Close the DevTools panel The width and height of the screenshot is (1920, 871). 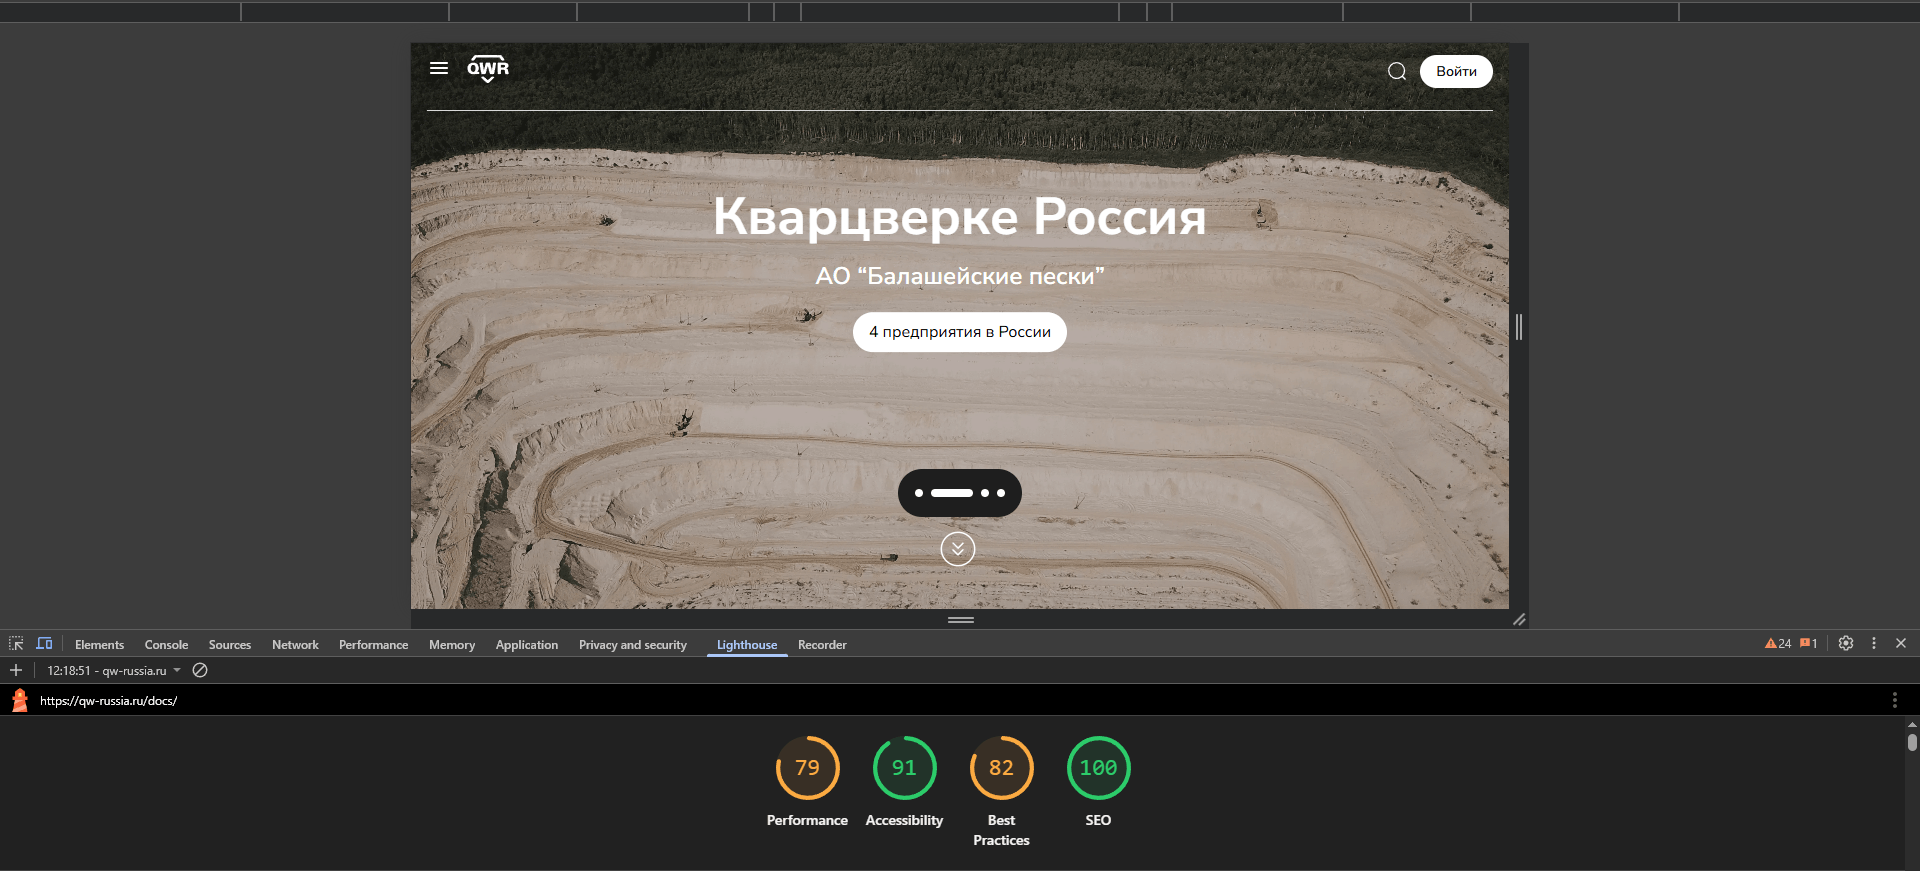[1901, 644]
